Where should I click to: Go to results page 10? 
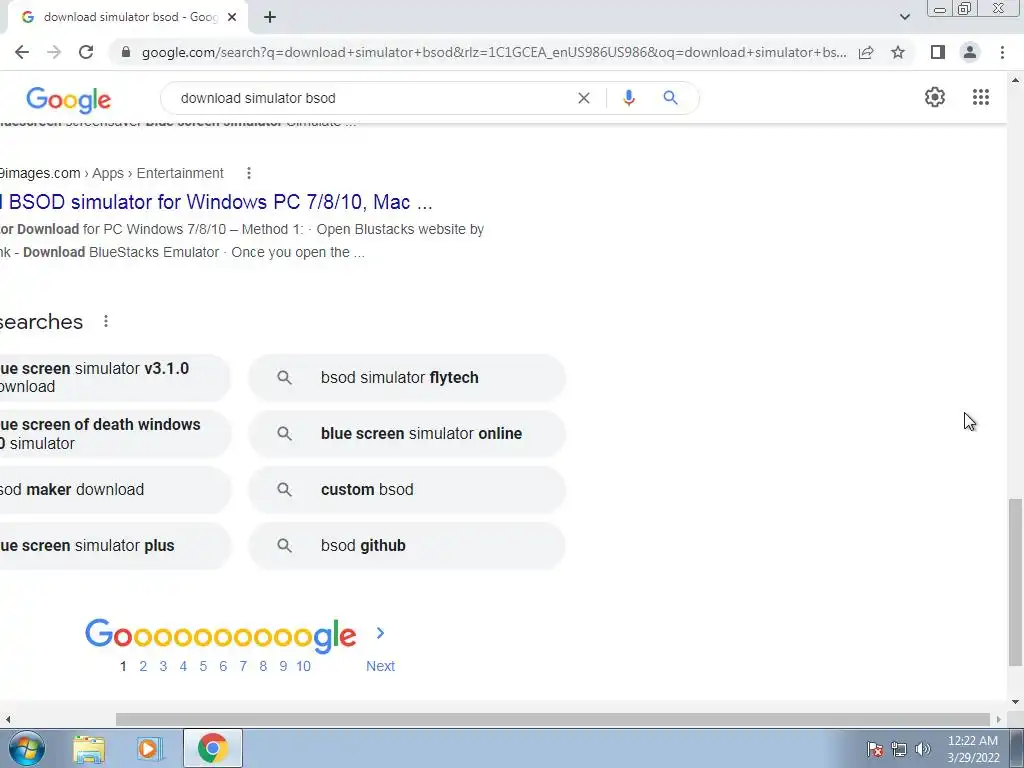pos(303,666)
